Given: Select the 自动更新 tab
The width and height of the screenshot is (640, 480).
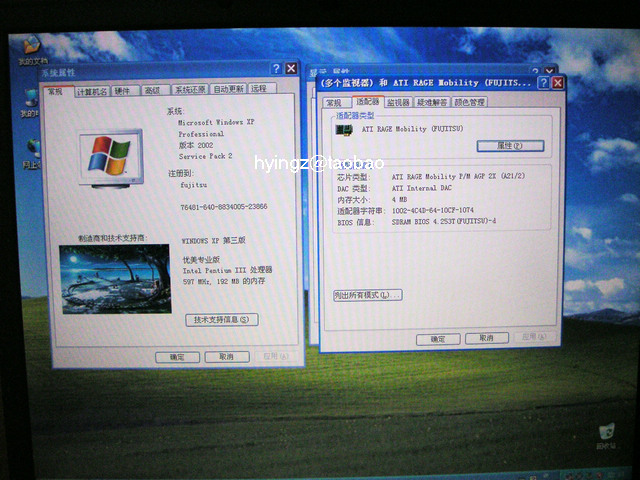Looking at the screenshot, I should [x=229, y=90].
